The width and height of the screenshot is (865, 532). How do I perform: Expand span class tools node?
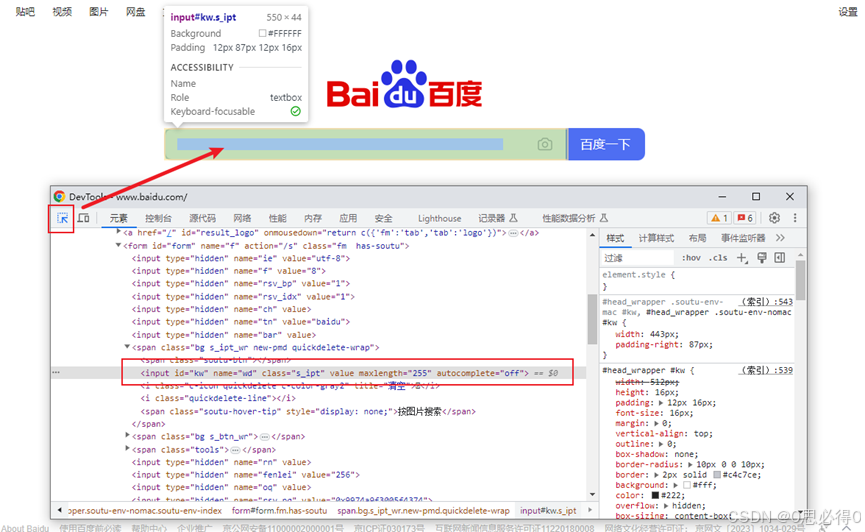pyautogui.click(x=127, y=449)
